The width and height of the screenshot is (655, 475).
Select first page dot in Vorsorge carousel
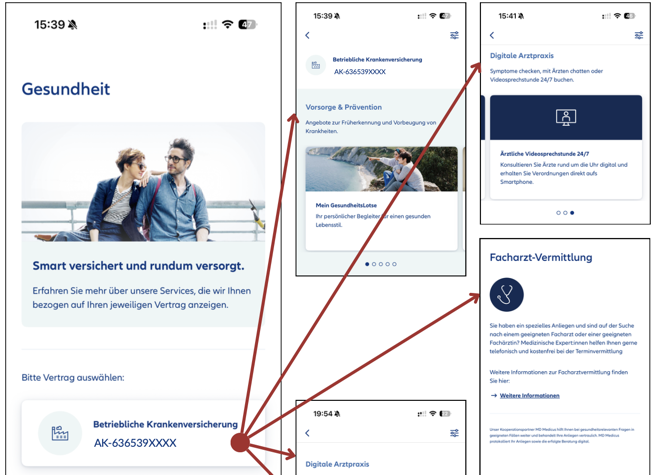tap(367, 264)
